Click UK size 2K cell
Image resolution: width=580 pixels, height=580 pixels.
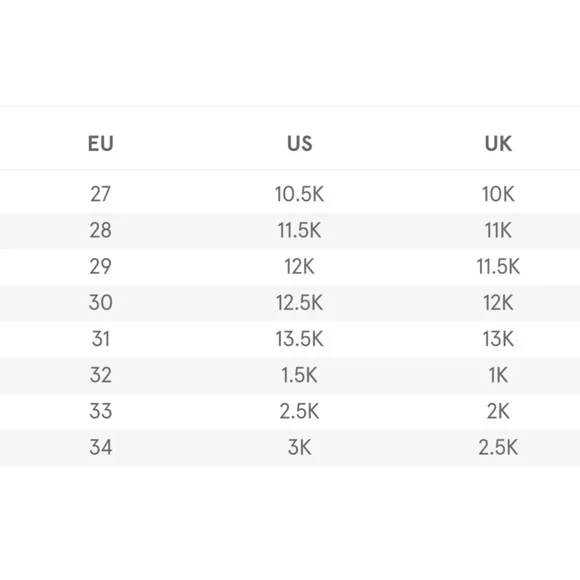click(498, 411)
